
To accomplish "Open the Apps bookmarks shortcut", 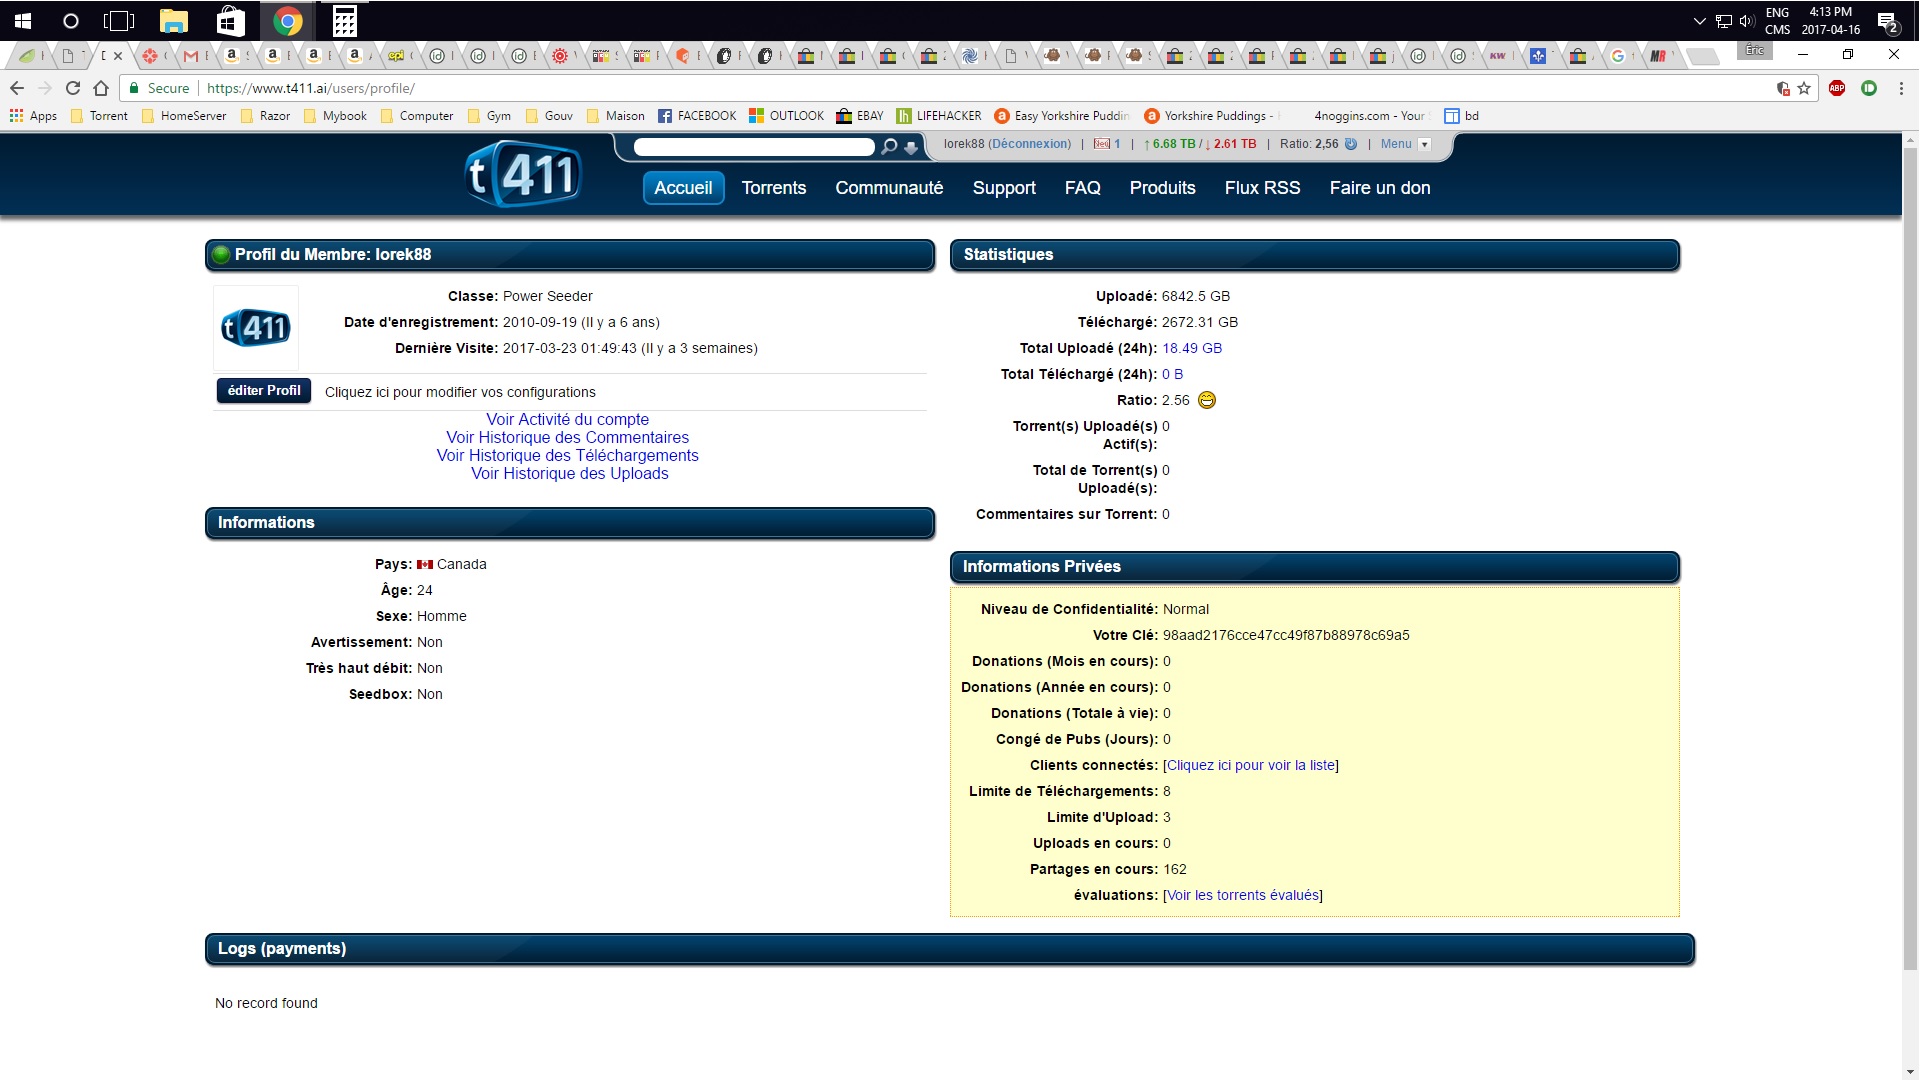I will click(33, 116).
